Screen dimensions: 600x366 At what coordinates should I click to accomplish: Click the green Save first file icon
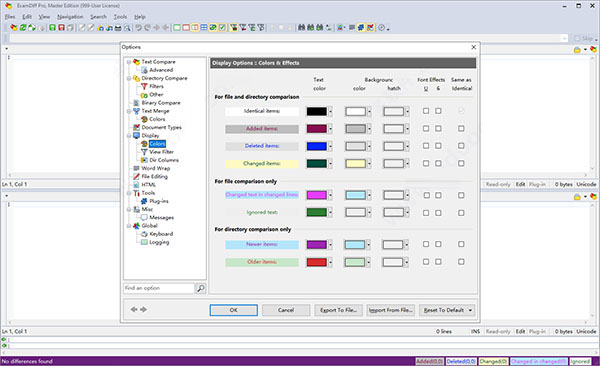(52, 28)
